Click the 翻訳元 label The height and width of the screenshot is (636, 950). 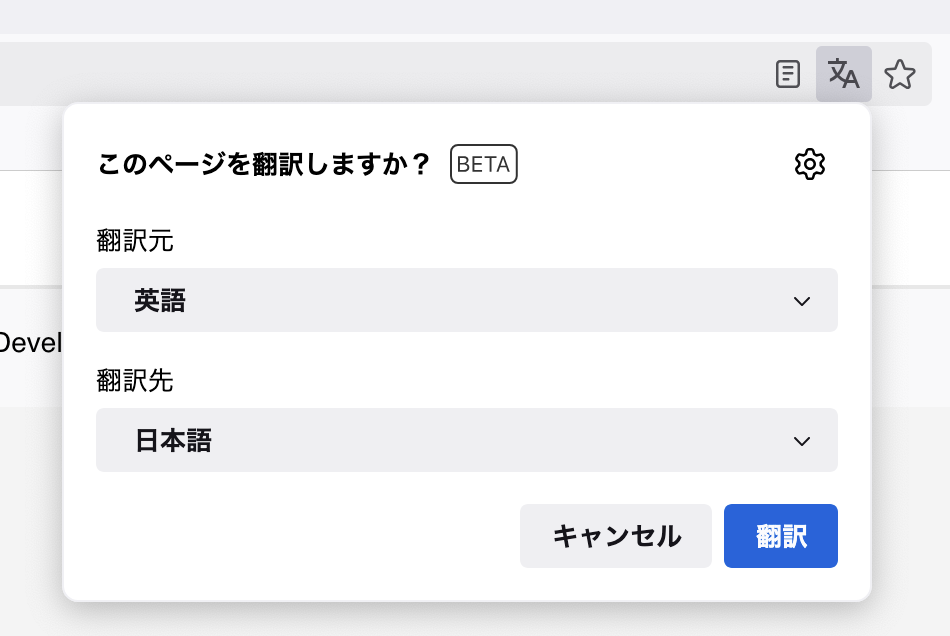(x=135, y=240)
